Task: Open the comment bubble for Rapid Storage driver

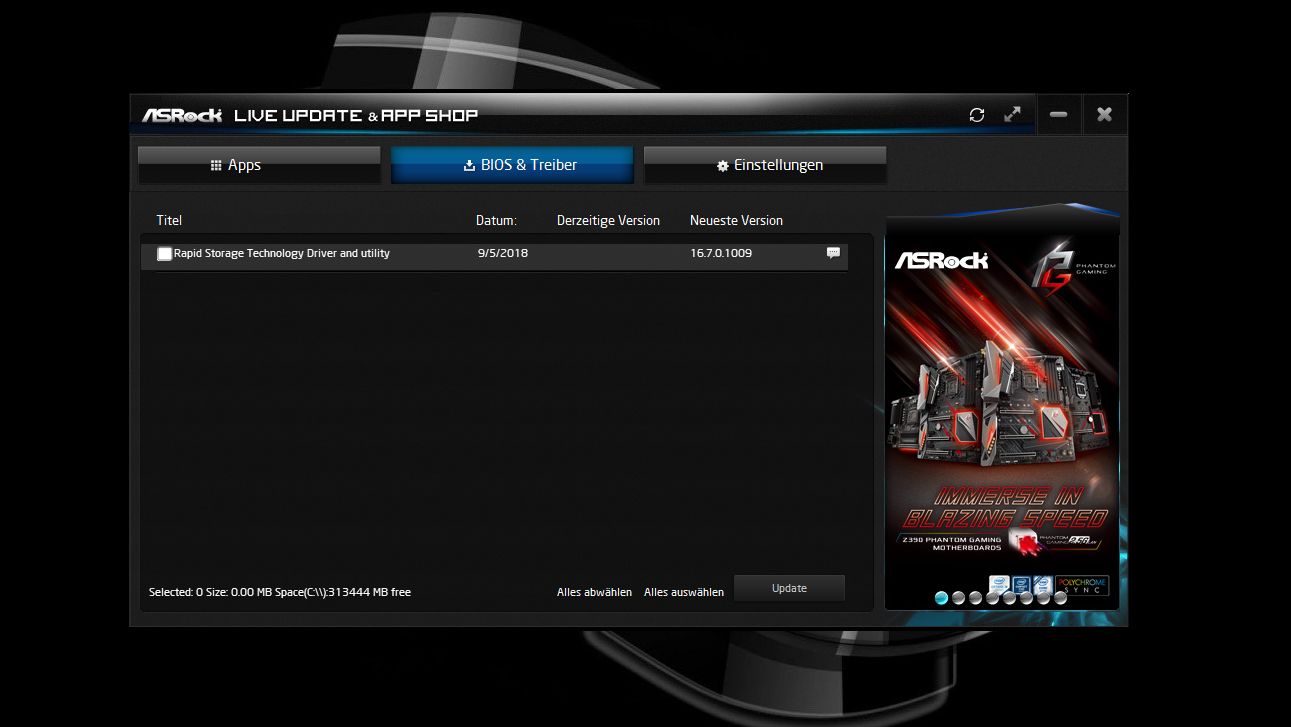Action: point(833,253)
